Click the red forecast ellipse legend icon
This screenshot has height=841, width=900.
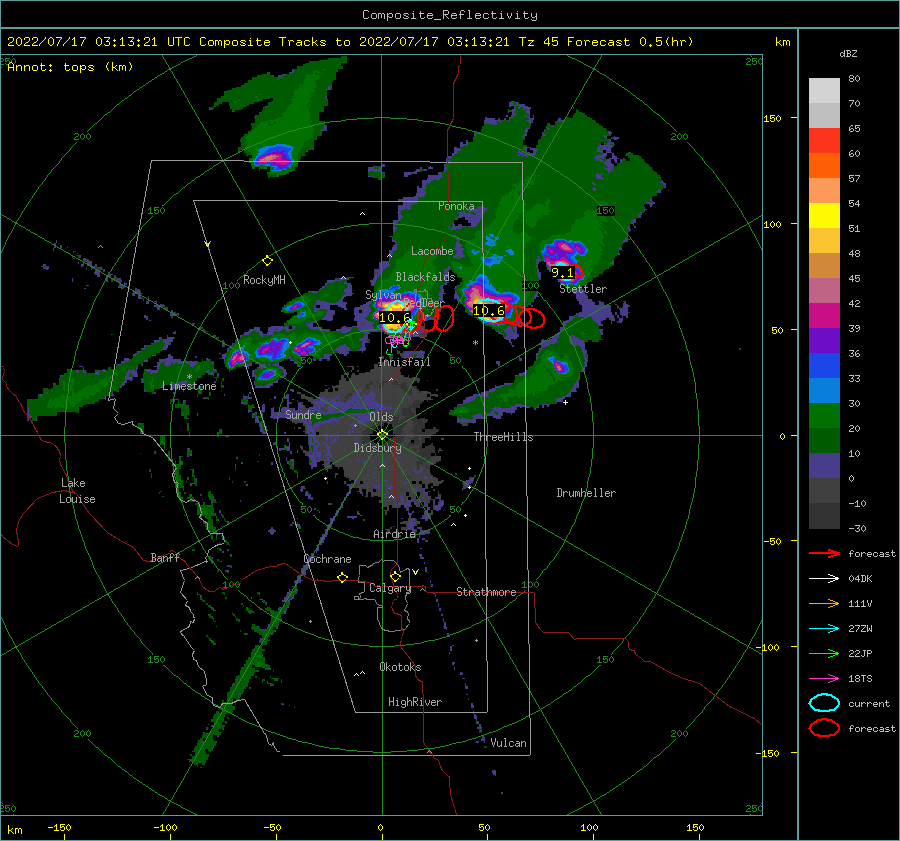824,728
